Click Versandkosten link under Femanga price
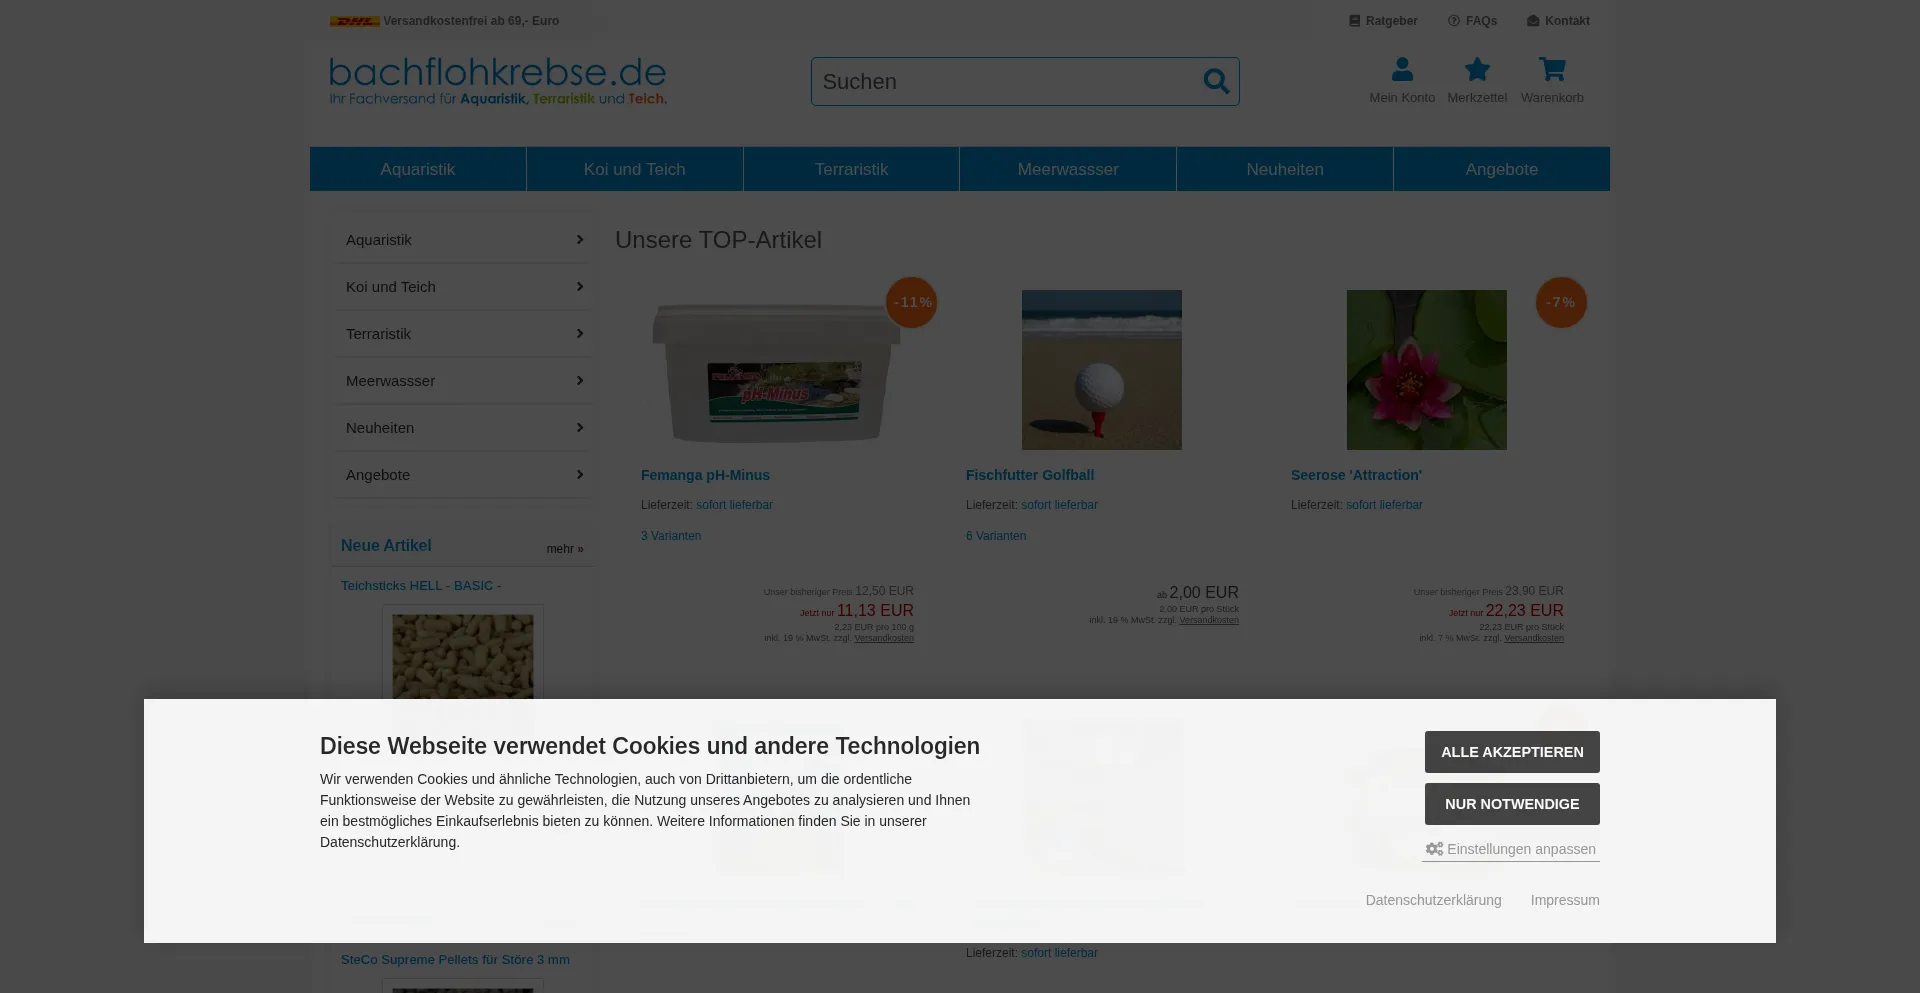This screenshot has width=1920, height=993. 884,638
